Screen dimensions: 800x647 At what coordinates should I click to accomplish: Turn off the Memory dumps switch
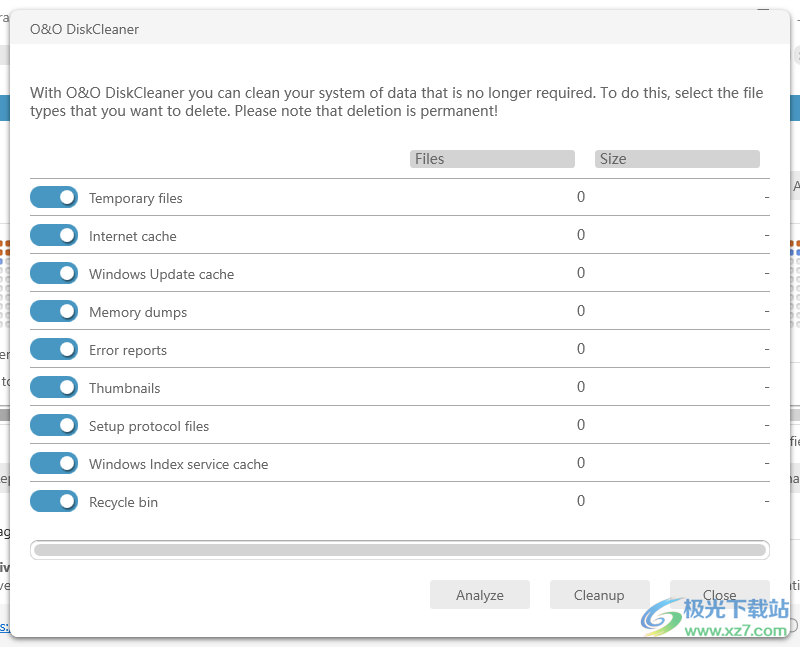point(54,311)
